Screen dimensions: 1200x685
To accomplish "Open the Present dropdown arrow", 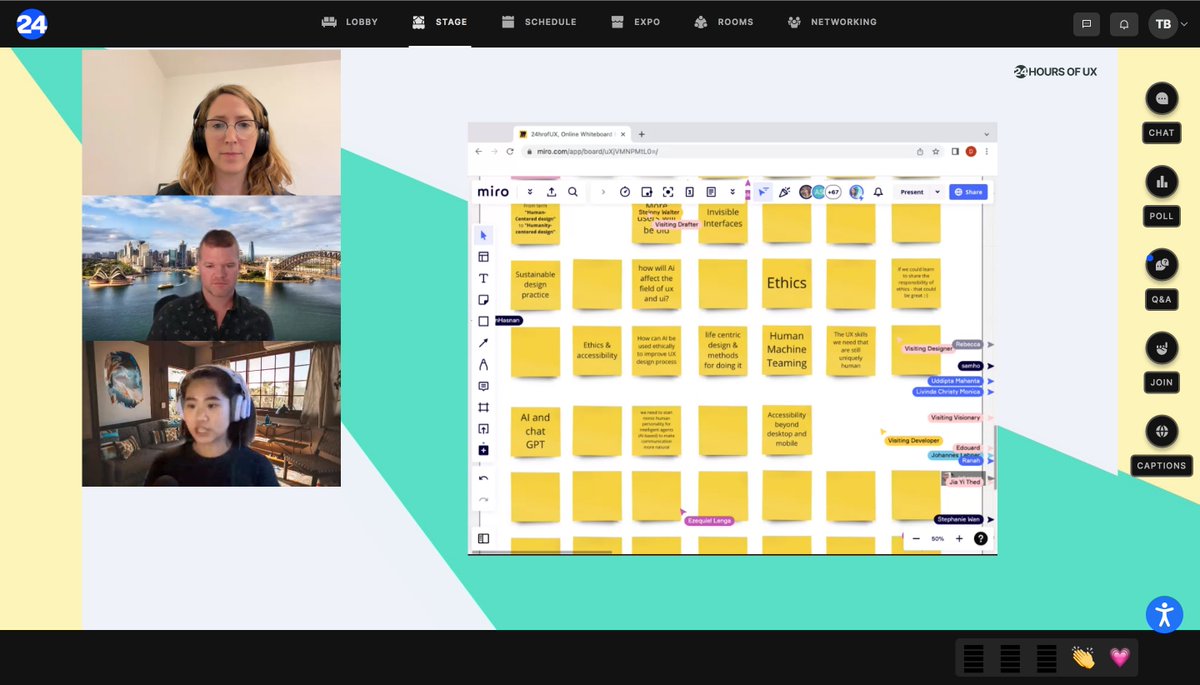I will tap(937, 191).
